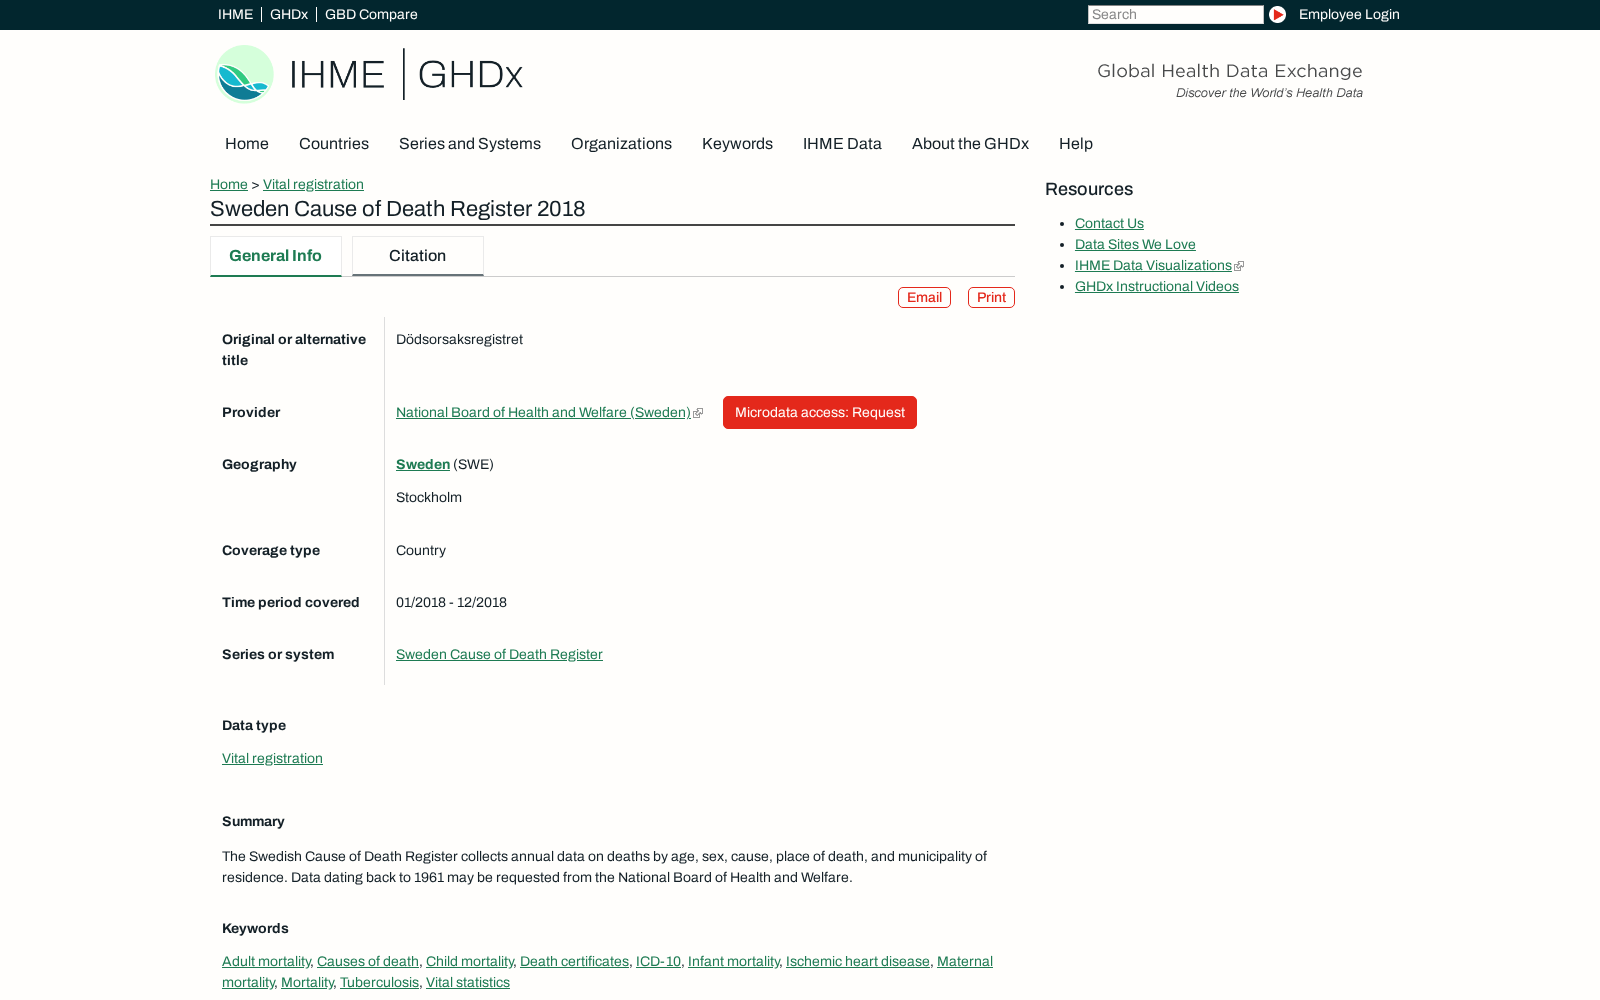Screen dimensions: 1600x1000
Task: Click the Causes of death keyword
Action: click(x=368, y=962)
